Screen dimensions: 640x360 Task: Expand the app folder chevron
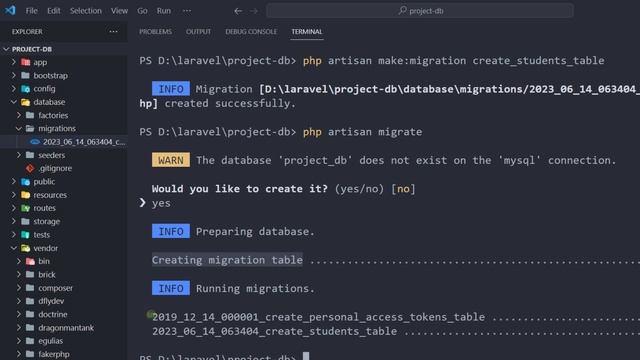13,62
